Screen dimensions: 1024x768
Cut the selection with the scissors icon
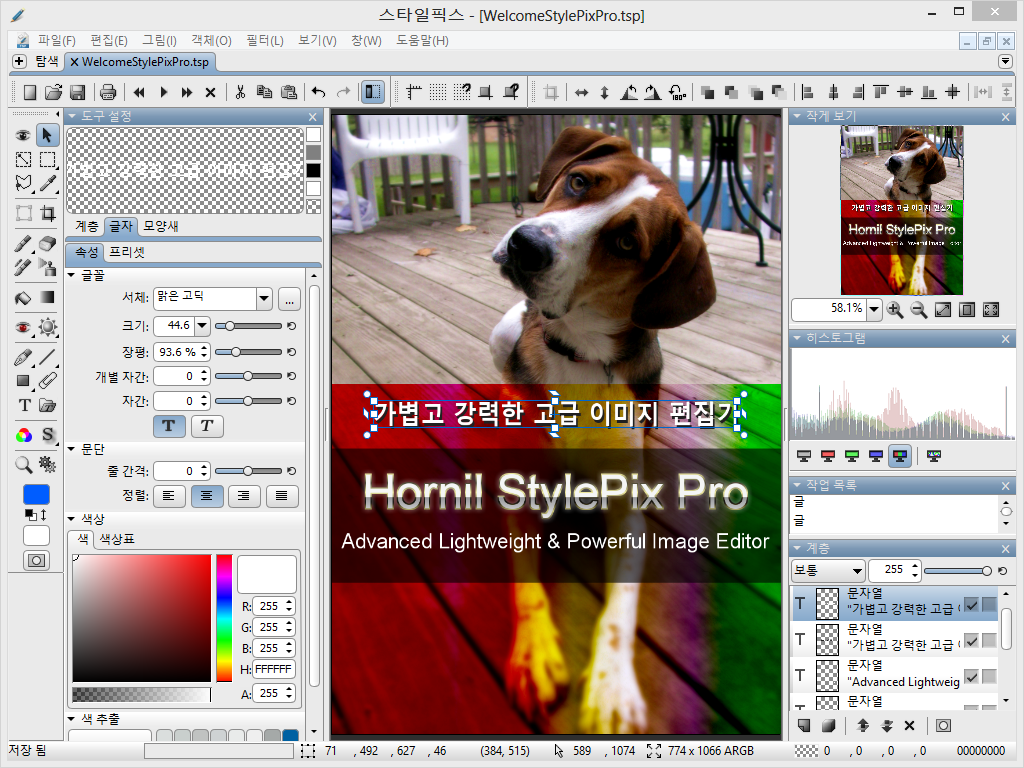[240, 92]
